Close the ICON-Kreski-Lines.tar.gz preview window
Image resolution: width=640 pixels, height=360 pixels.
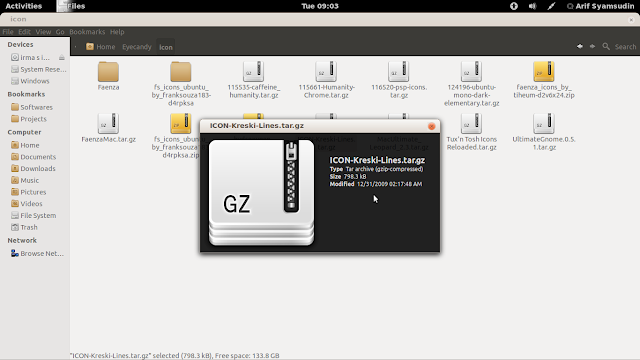431,126
